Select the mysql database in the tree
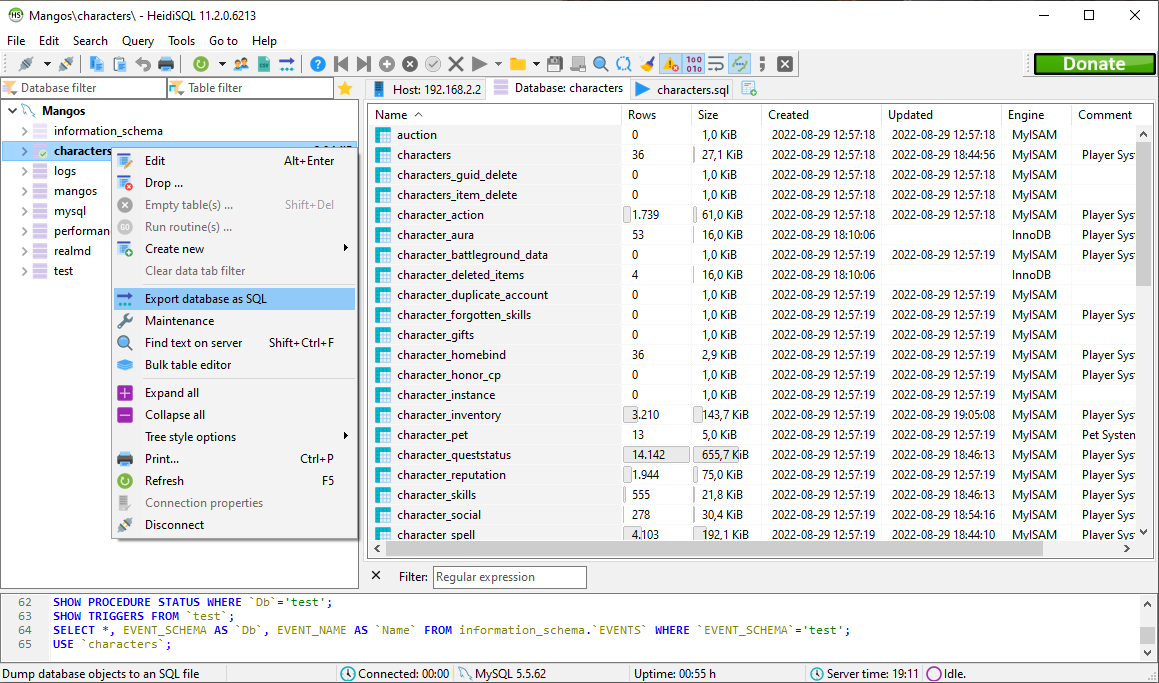Image resolution: width=1159 pixels, height=683 pixels. 70,211
